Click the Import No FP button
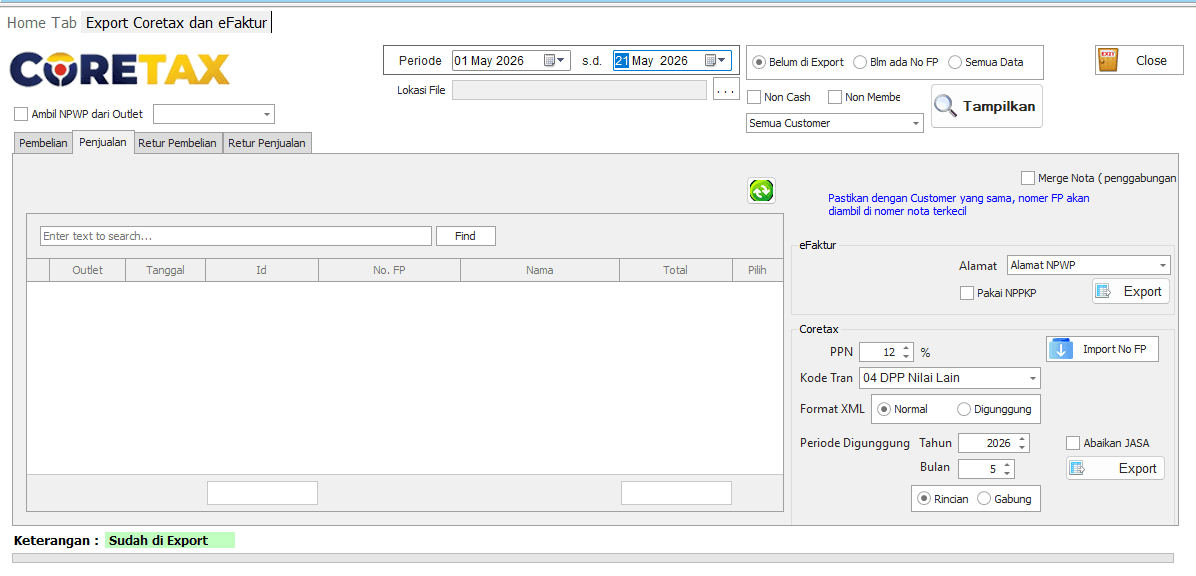The image size is (1196, 576). point(1102,349)
